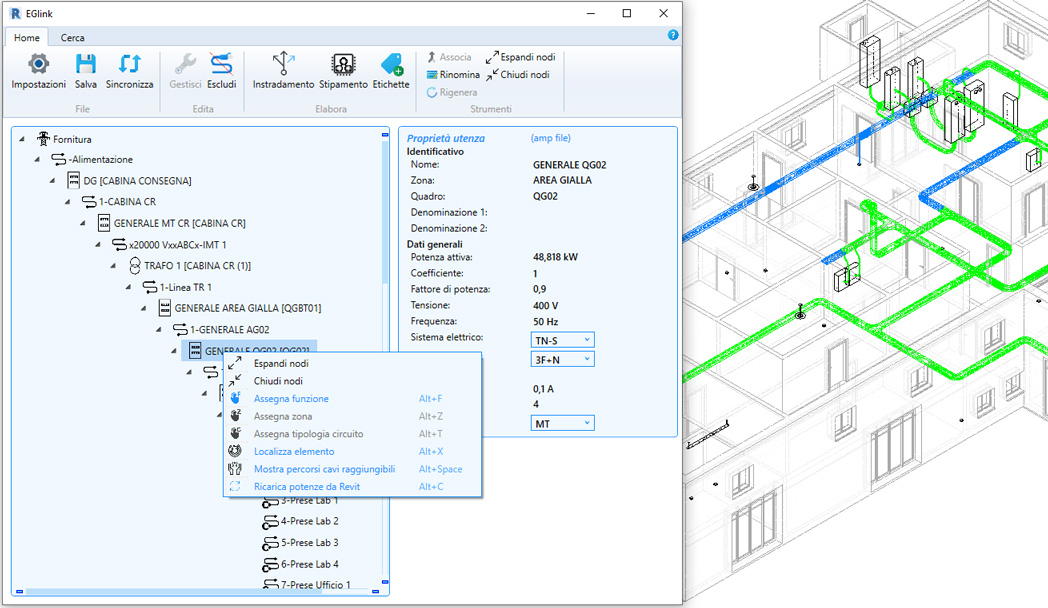Click the Etichette tag icon

(x=391, y=64)
